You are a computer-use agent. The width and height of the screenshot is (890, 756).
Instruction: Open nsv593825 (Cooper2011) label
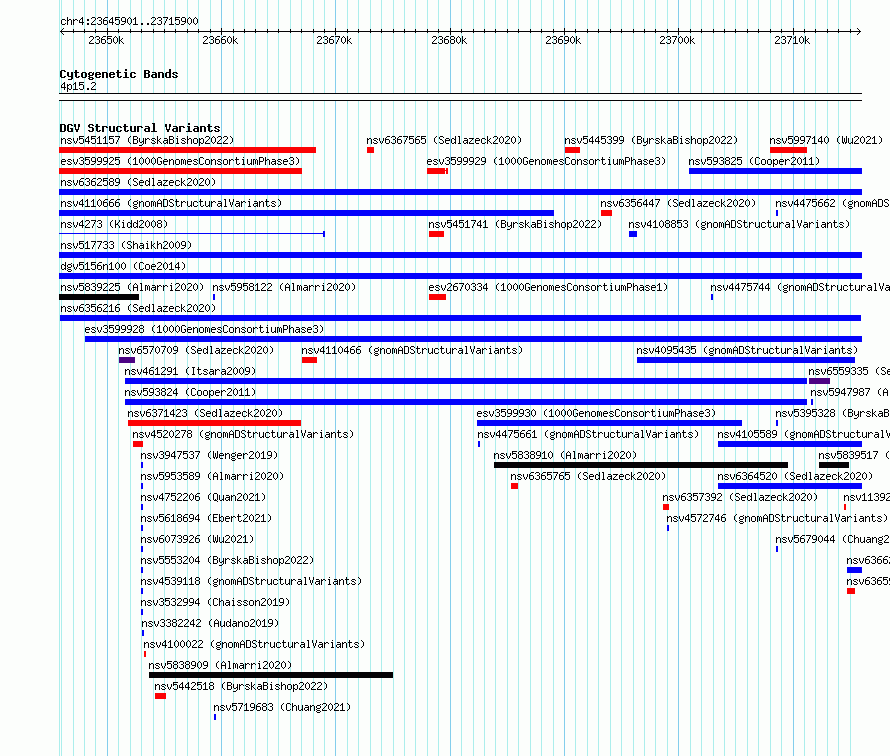[x=754, y=161]
